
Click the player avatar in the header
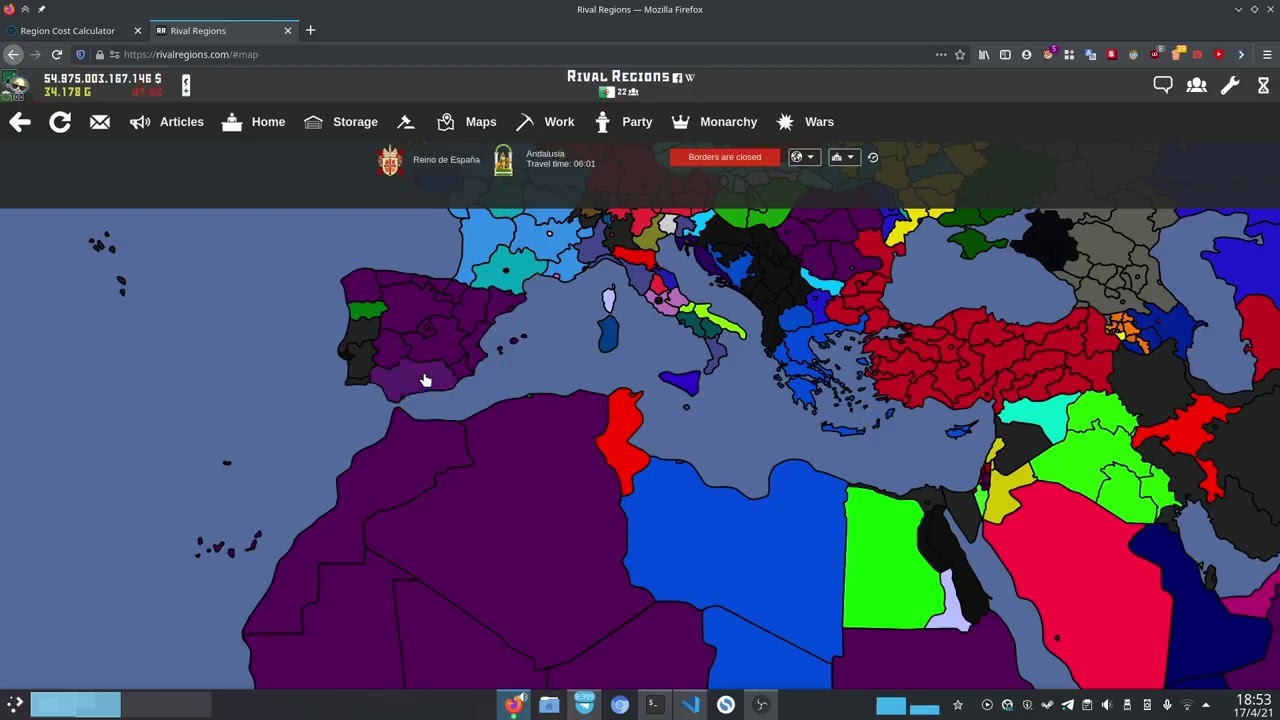click(14, 85)
